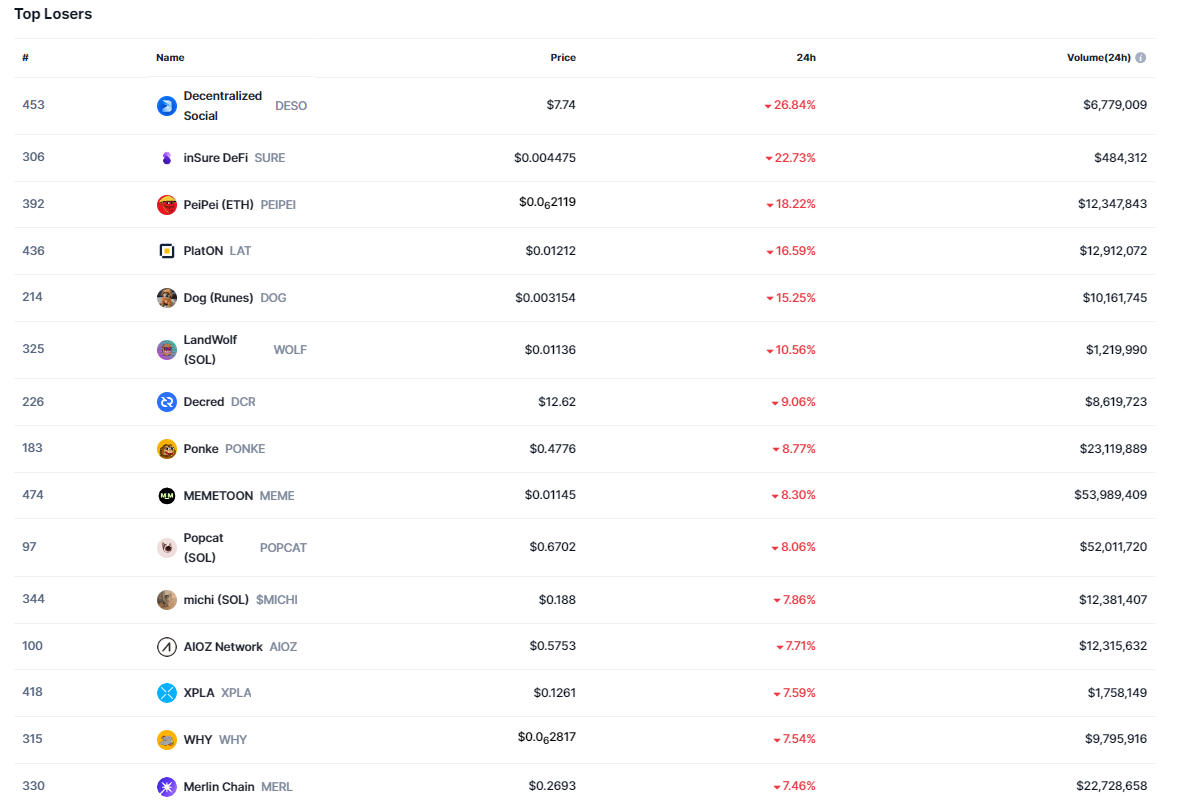The image size is (1192, 808).
Task: Open the WHY coin name link
Action: click(198, 740)
